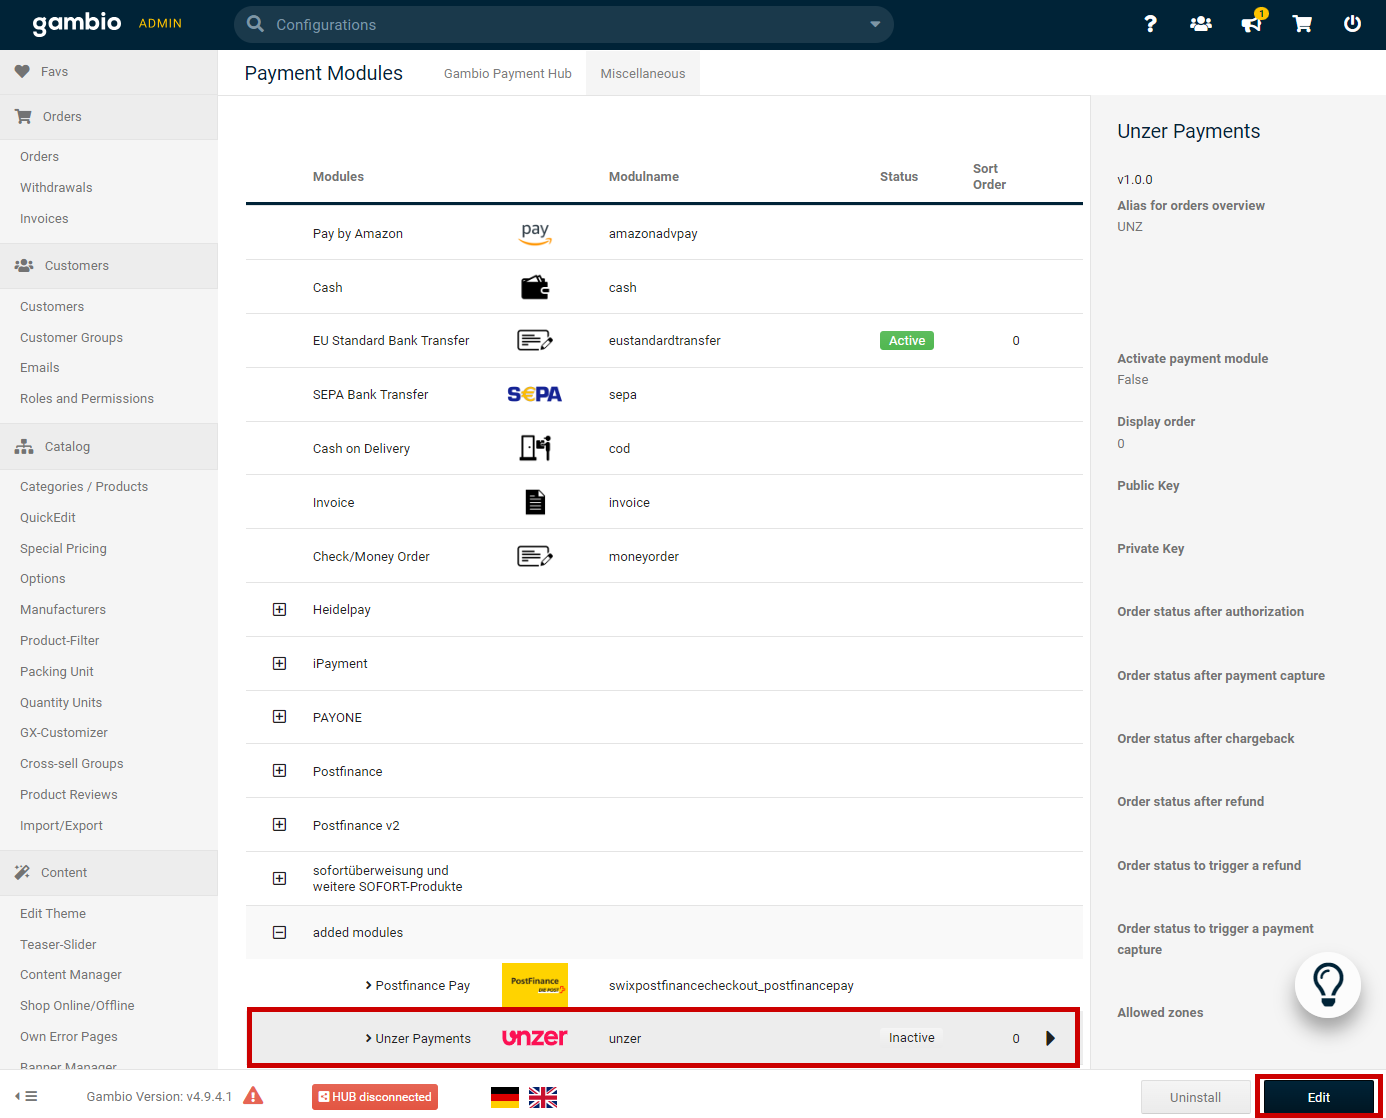Open the Configurations search dropdown arrow
The height and width of the screenshot is (1118, 1386).
[x=875, y=24]
